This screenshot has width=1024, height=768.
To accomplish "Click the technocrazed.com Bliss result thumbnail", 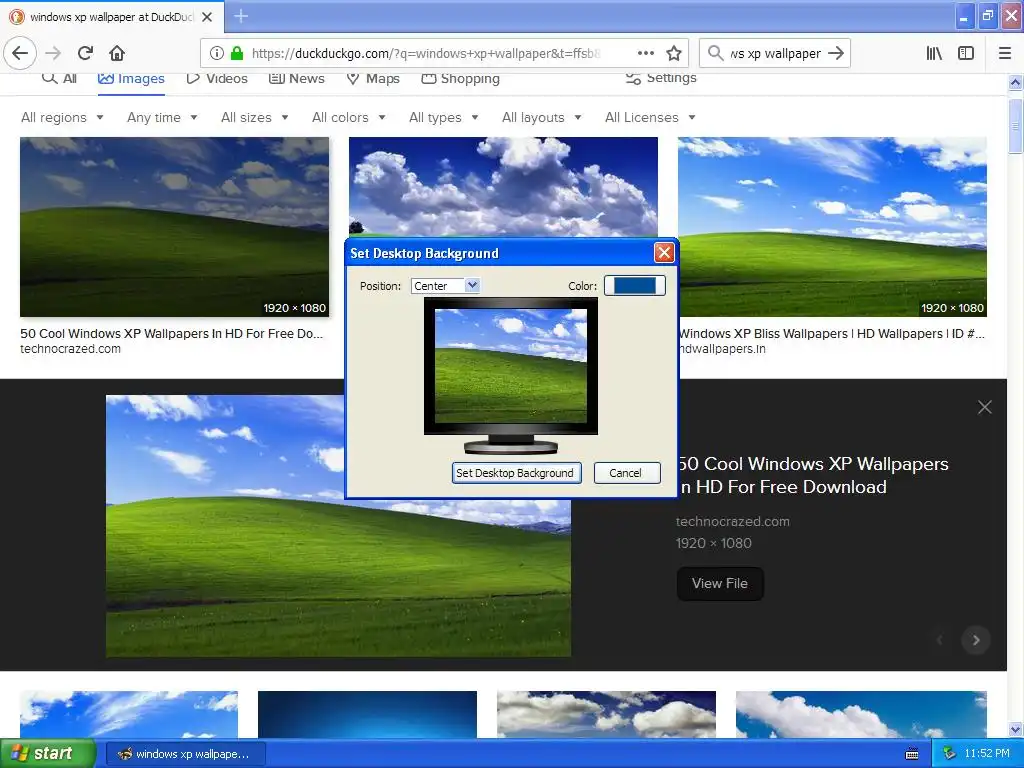I will click(x=174, y=227).
